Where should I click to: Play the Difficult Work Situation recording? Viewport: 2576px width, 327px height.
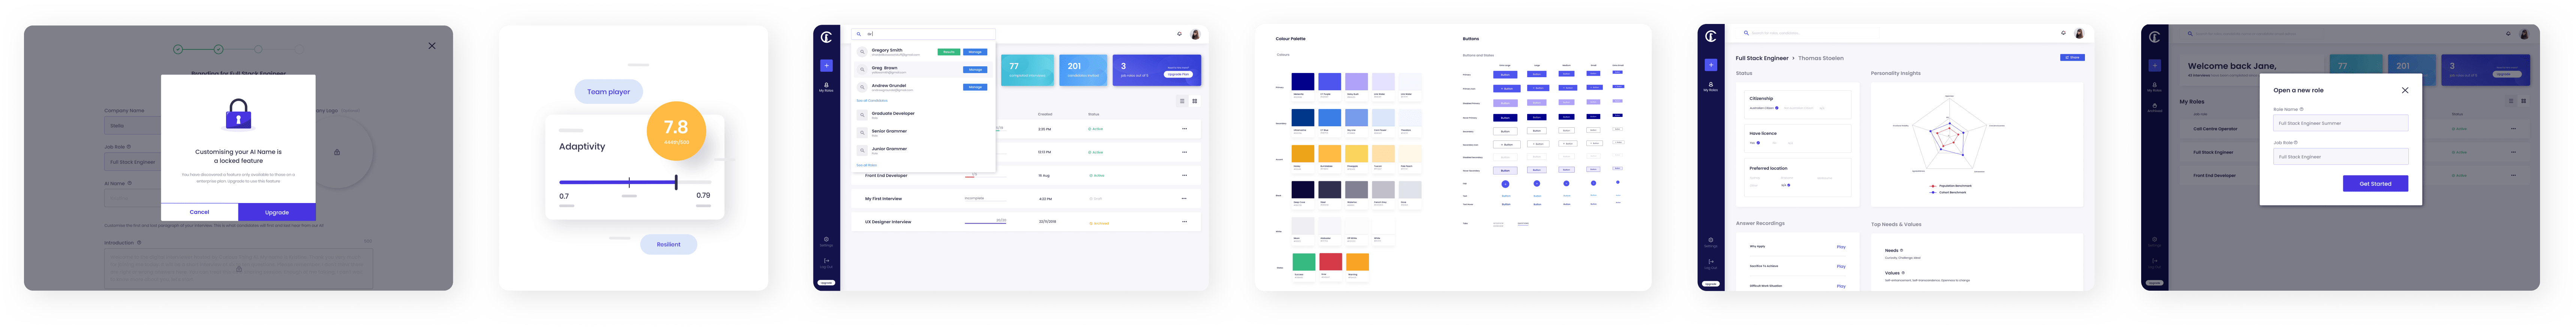click(1841, 286)
